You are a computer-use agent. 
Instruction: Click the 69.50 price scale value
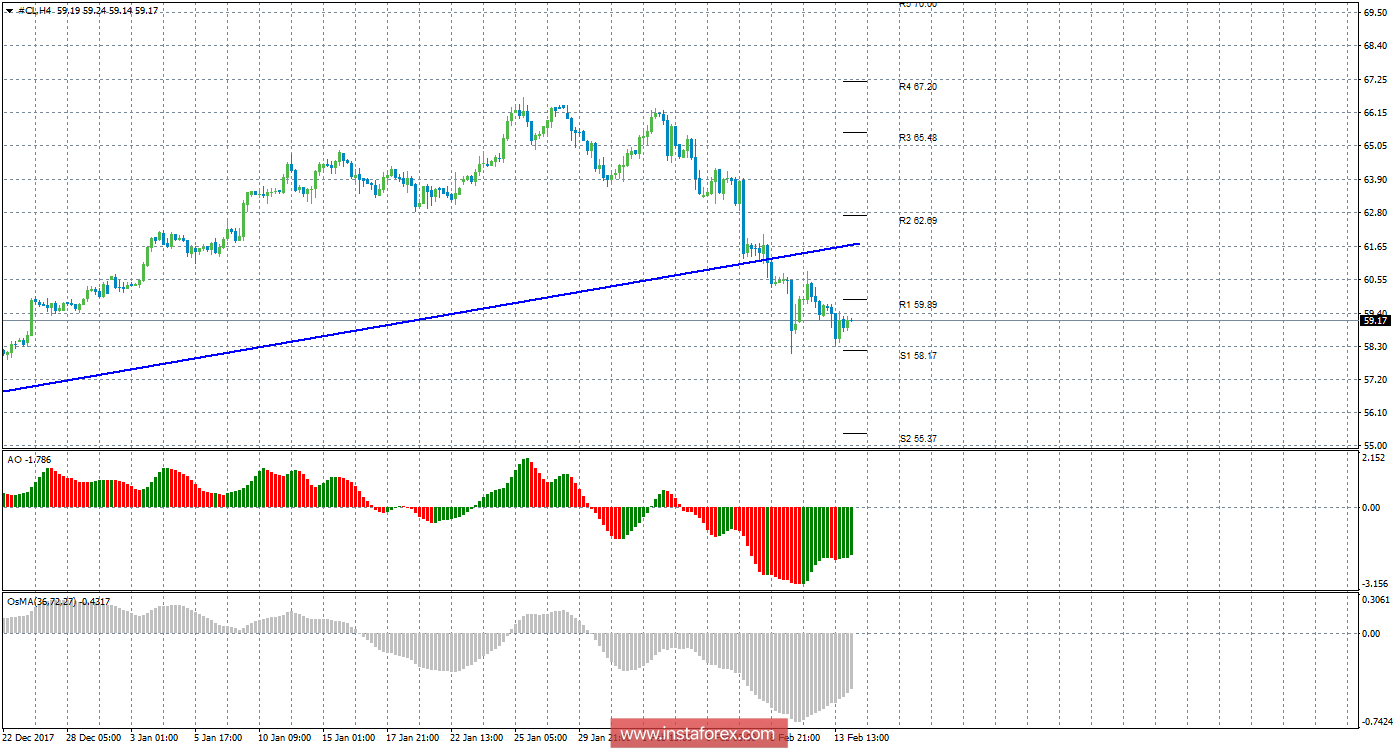tap(1376, 12)
